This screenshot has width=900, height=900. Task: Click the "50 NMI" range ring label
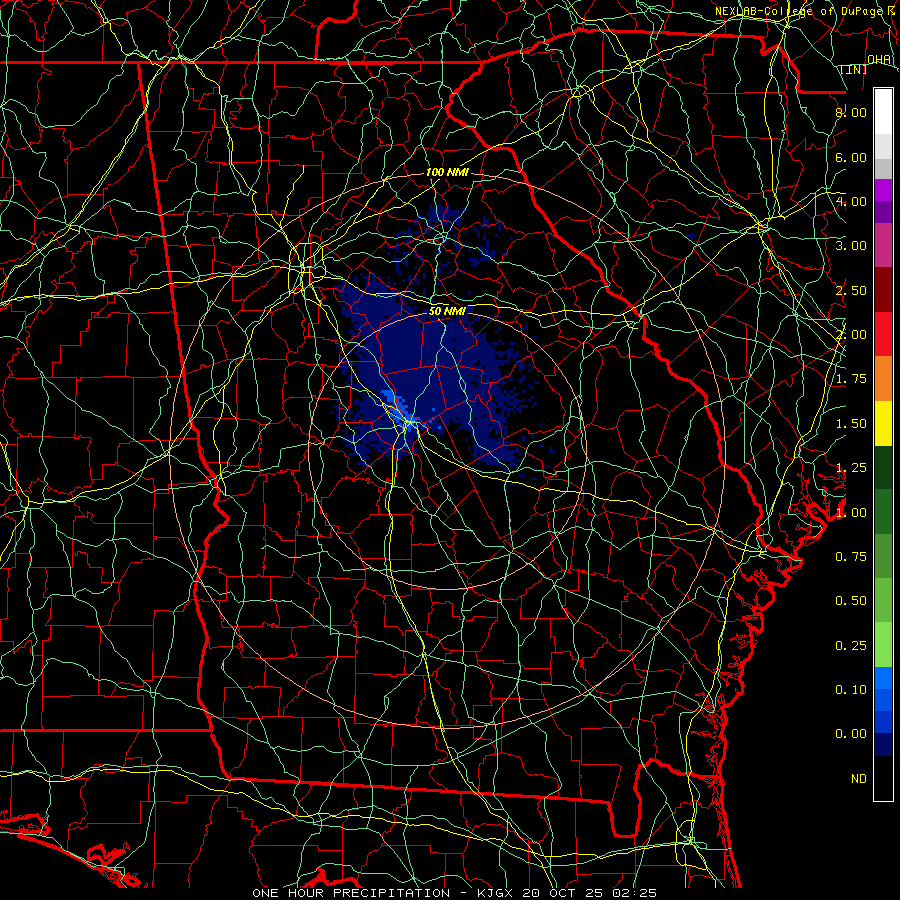pyautogui.click(x=447, y=311)
